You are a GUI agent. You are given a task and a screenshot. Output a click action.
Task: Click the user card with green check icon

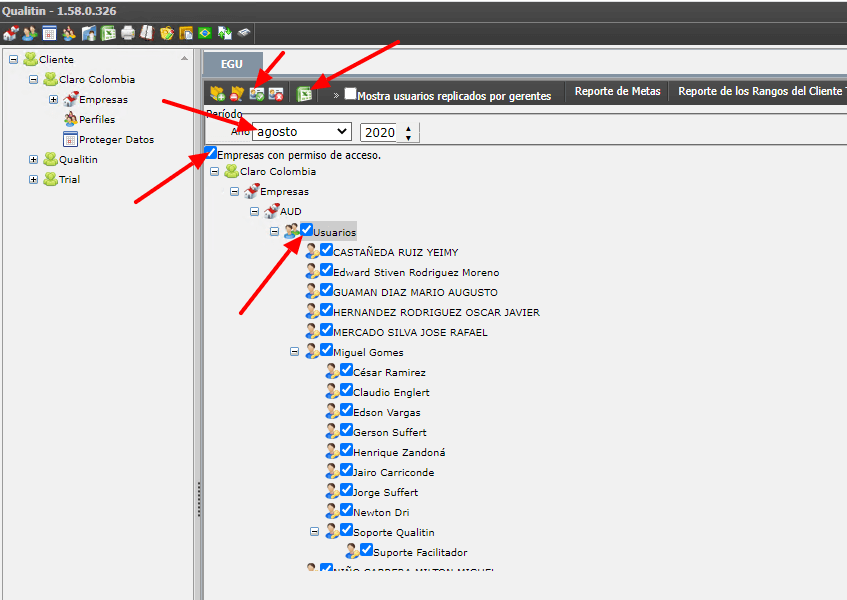(257, 94)
